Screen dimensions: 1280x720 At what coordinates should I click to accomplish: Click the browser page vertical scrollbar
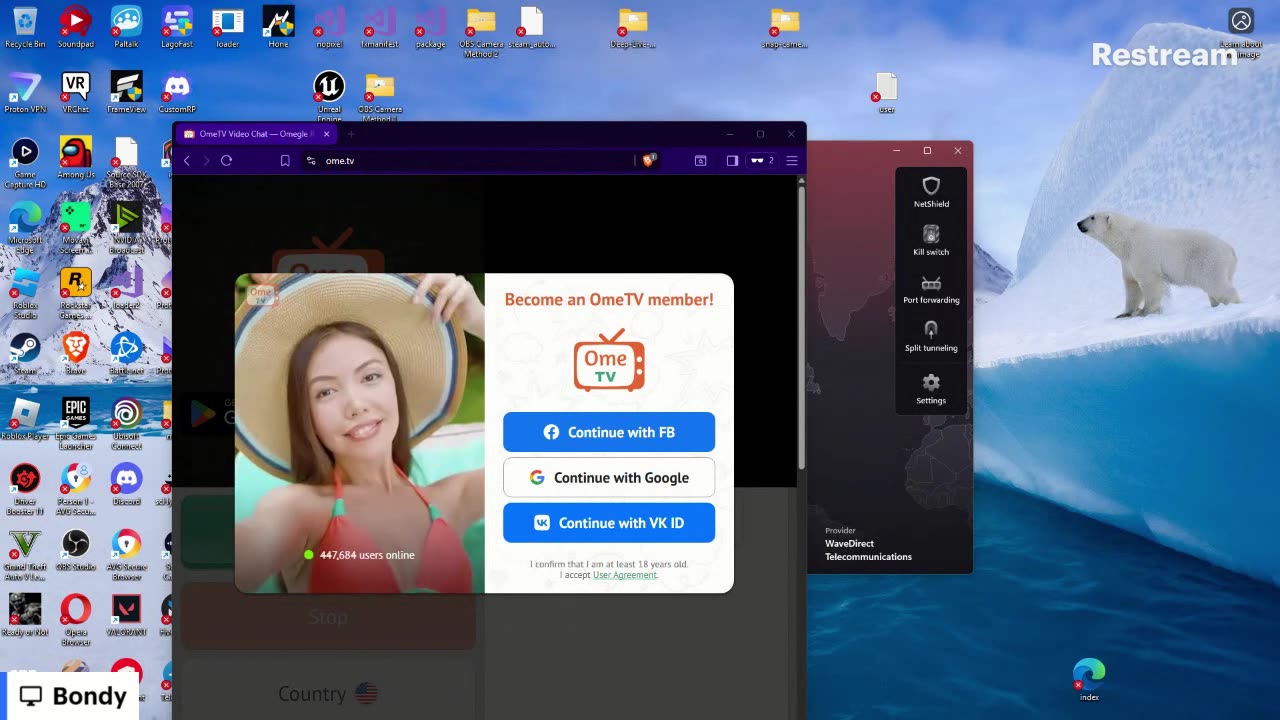point(801,330)
